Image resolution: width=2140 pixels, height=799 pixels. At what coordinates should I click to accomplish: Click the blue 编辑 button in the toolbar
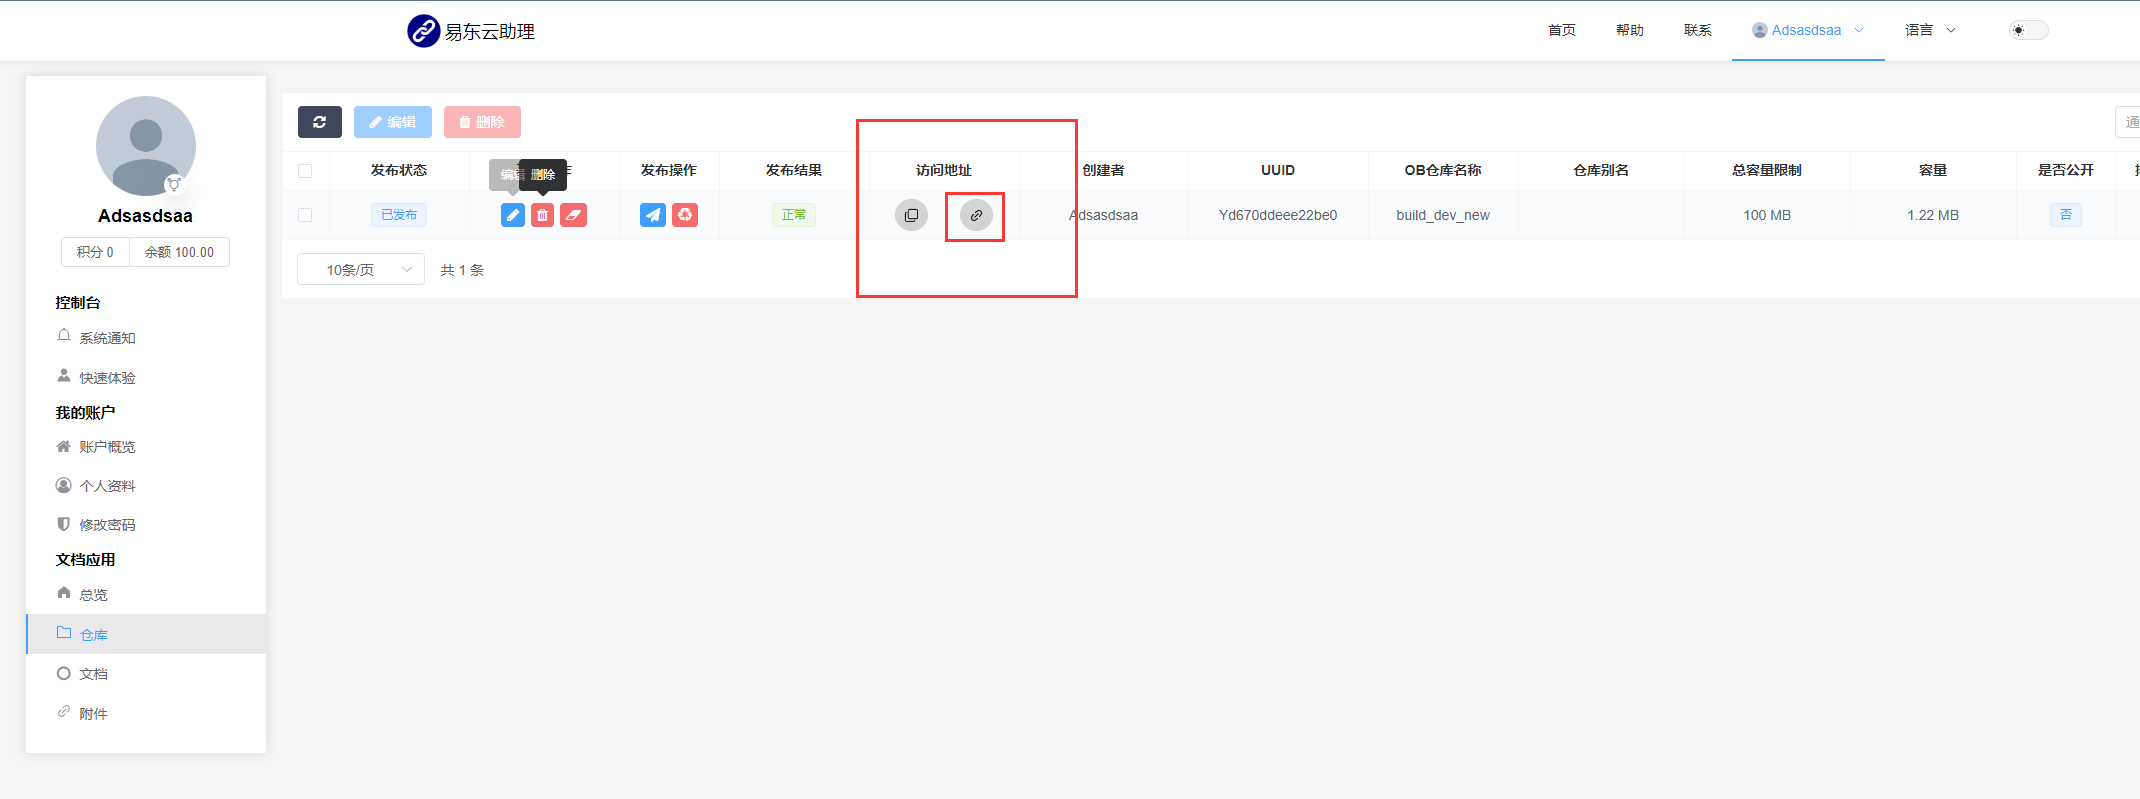coord(392,122)
